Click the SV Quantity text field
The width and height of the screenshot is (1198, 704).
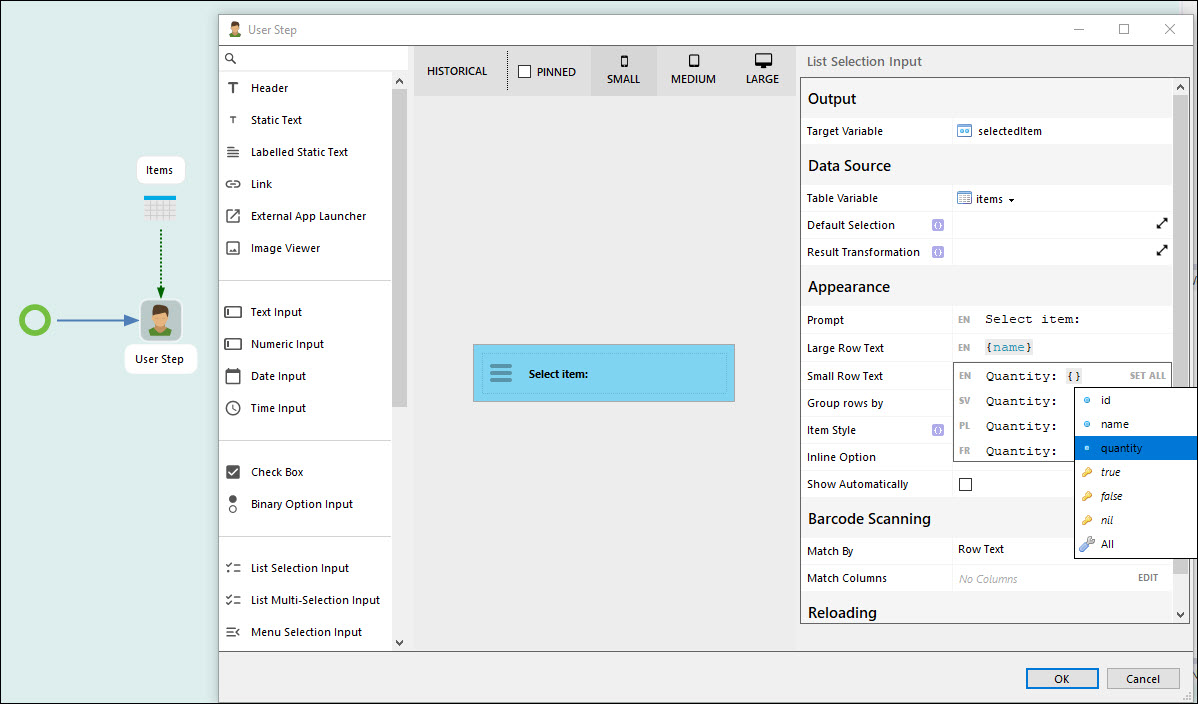pyautogui.click(x=1022, y=401)
